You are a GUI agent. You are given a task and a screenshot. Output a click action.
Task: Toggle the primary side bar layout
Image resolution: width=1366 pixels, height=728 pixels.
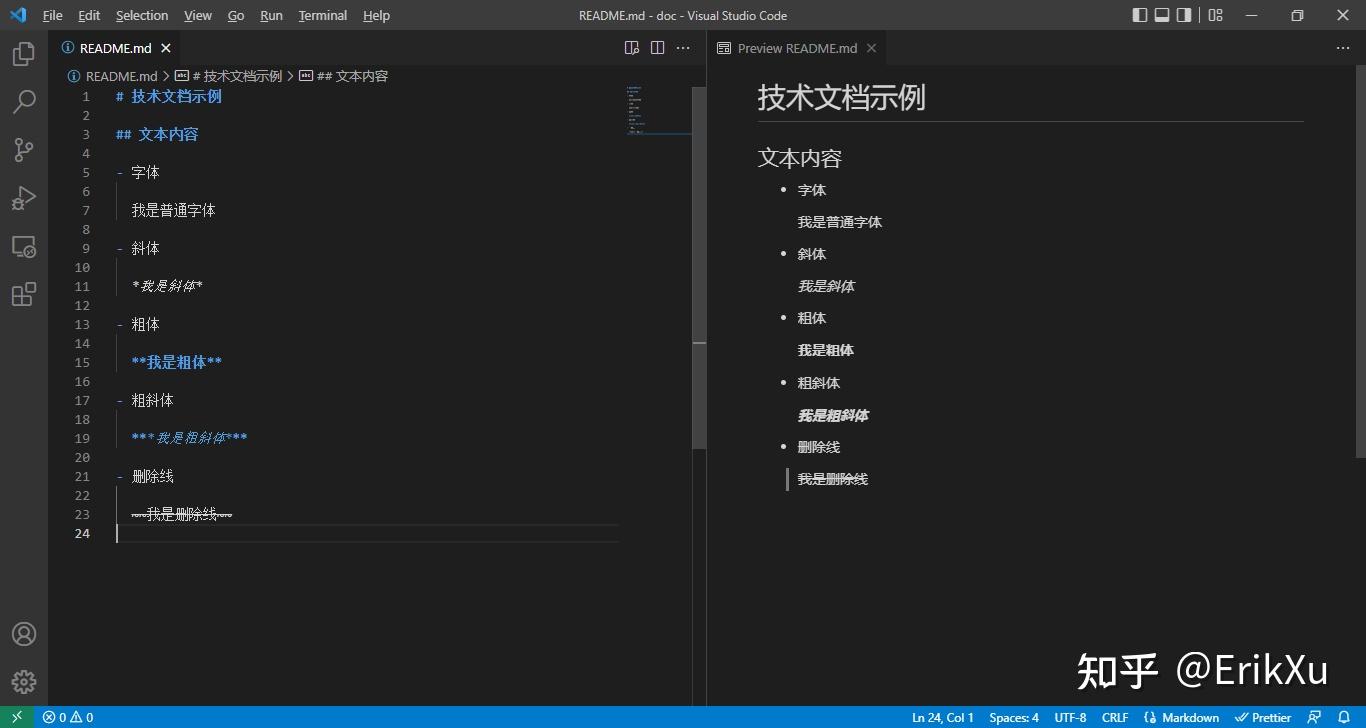pyautogui.click(x=1140, y=15)
